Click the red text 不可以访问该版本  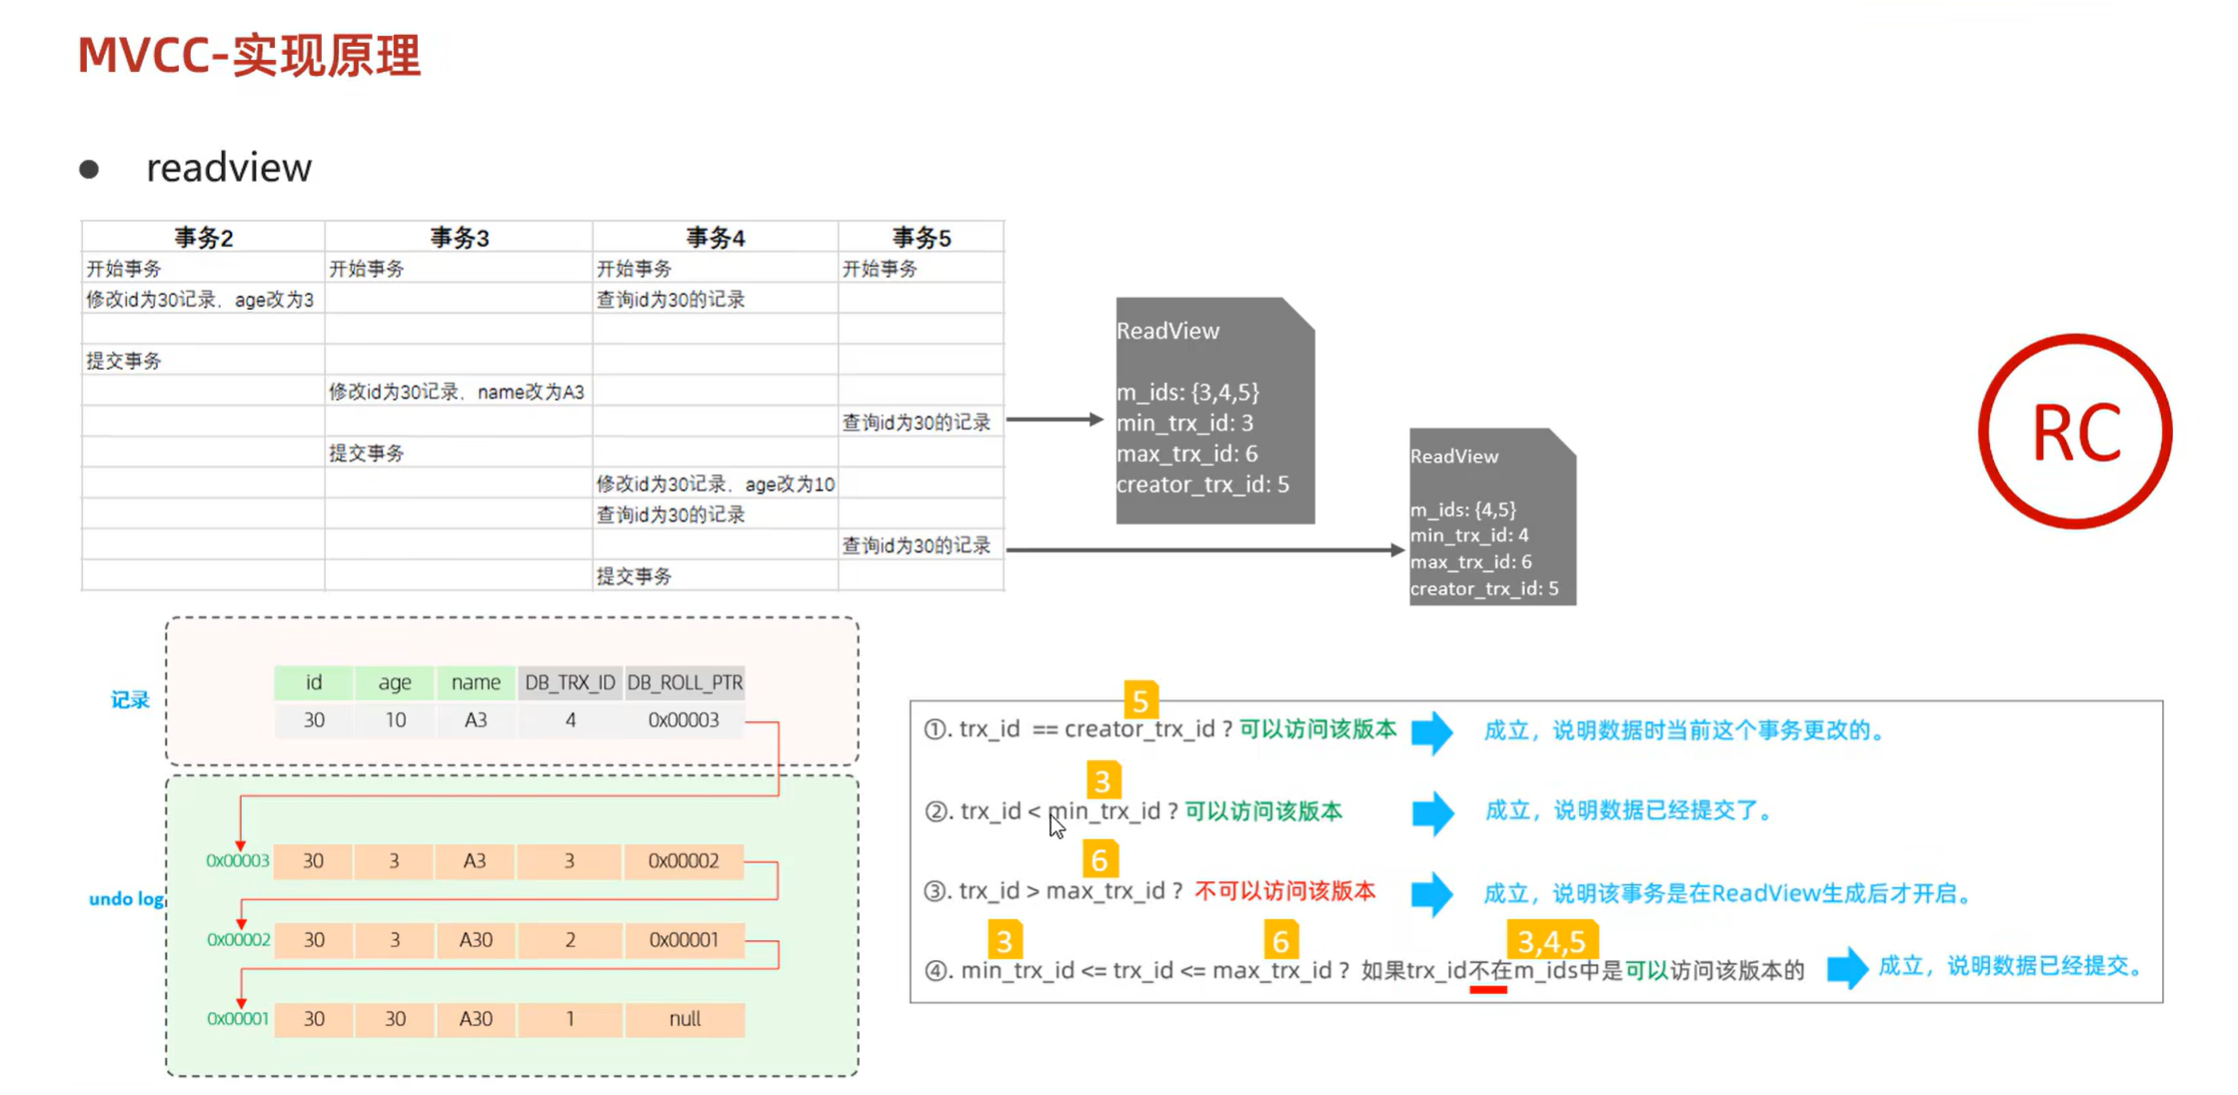[x=1285, y=891]
